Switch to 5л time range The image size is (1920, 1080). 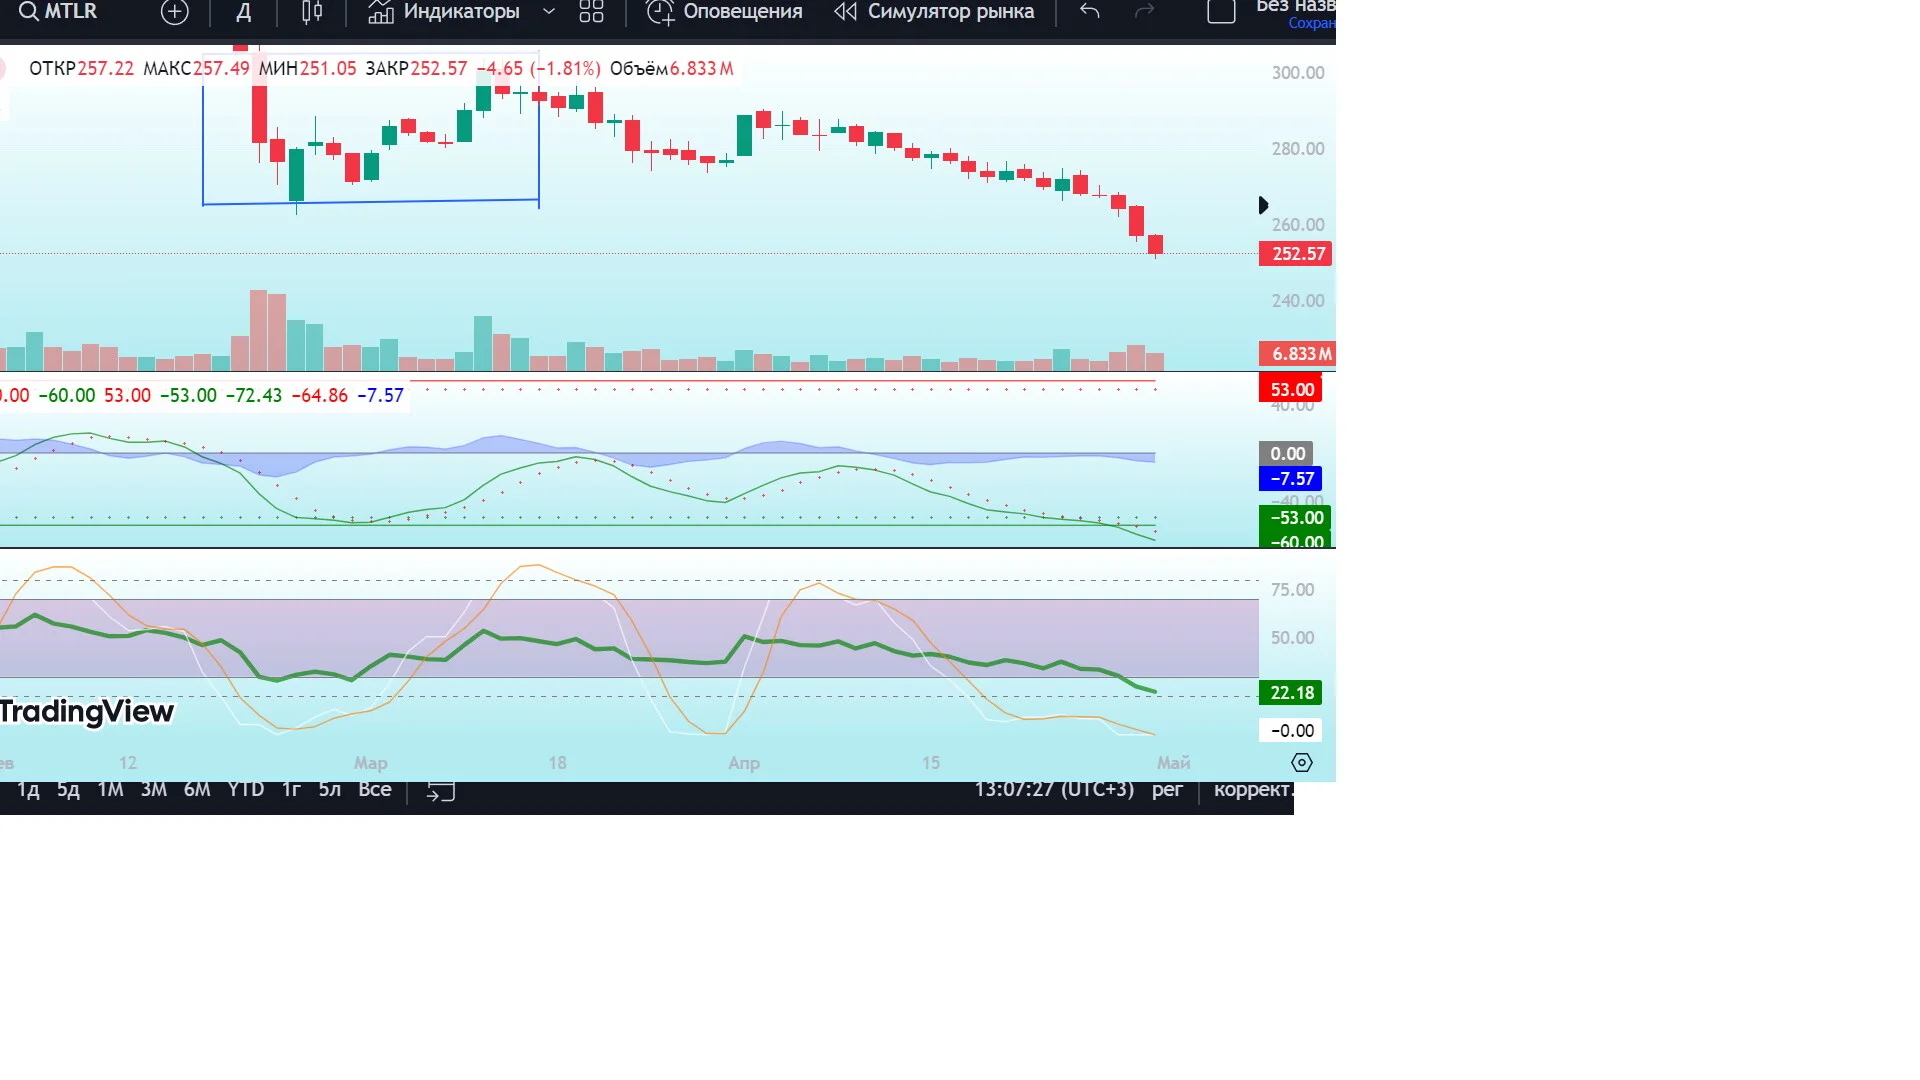click(x=329, y=789)
